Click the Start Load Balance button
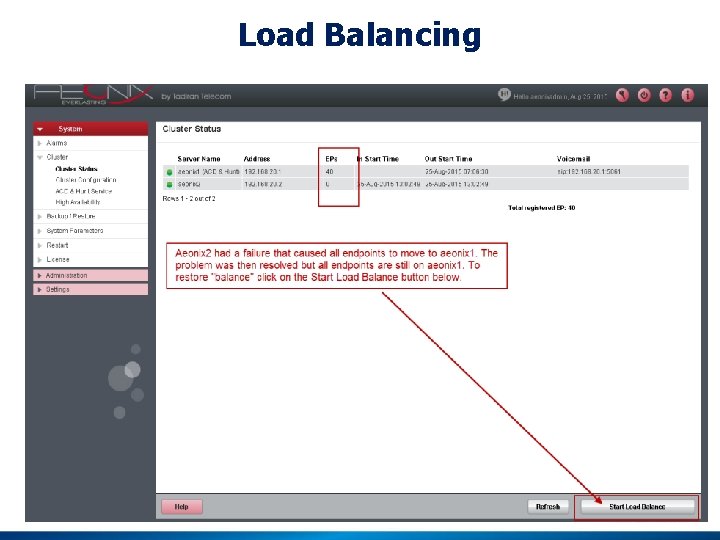Image resolution: width=720 pixels, height=540 pixels. click(x=637, y=506)
